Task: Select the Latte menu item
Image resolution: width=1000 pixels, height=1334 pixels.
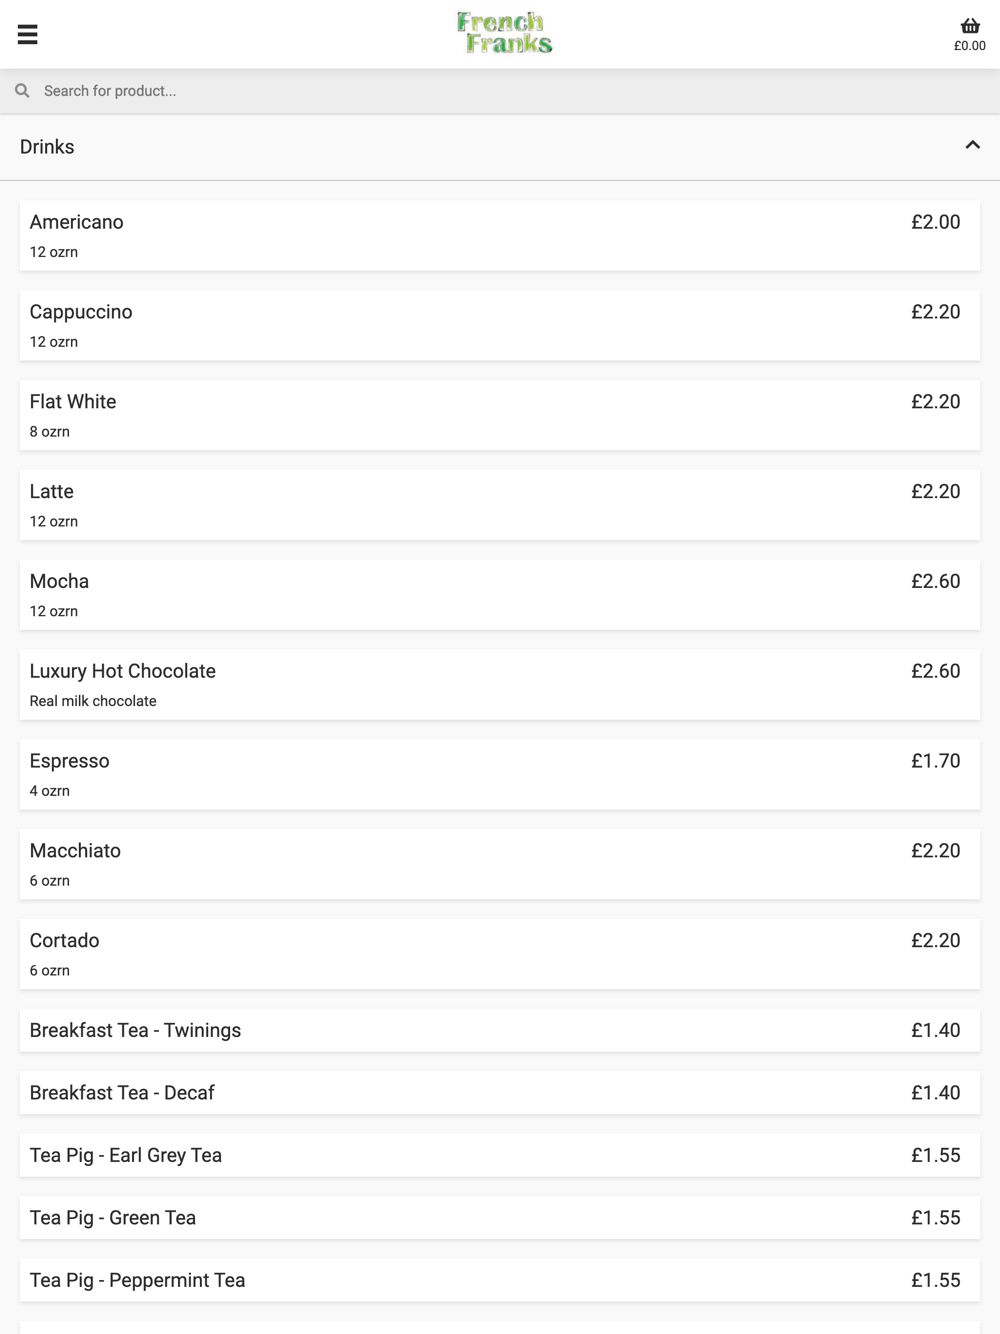Action: [x=500, y=506]
